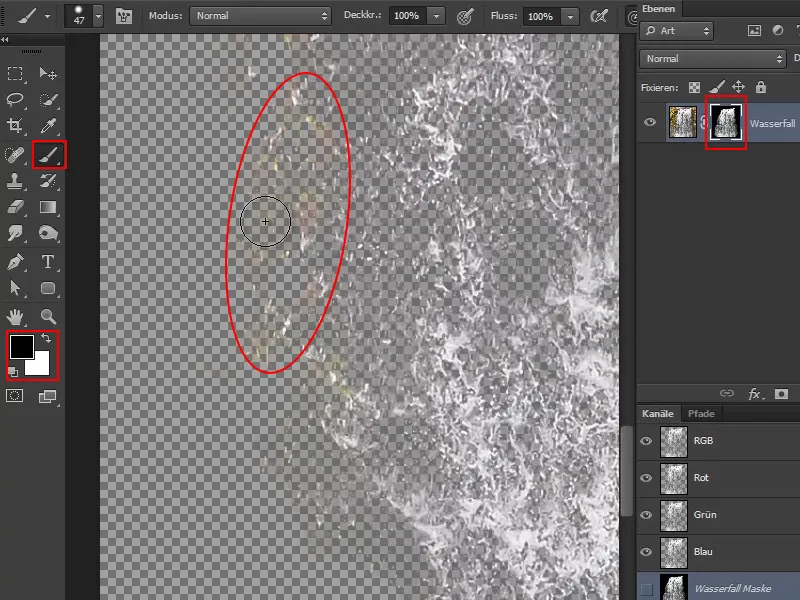Select the Eraser tool
Screen dimensions: 800x600
(15, 207)
